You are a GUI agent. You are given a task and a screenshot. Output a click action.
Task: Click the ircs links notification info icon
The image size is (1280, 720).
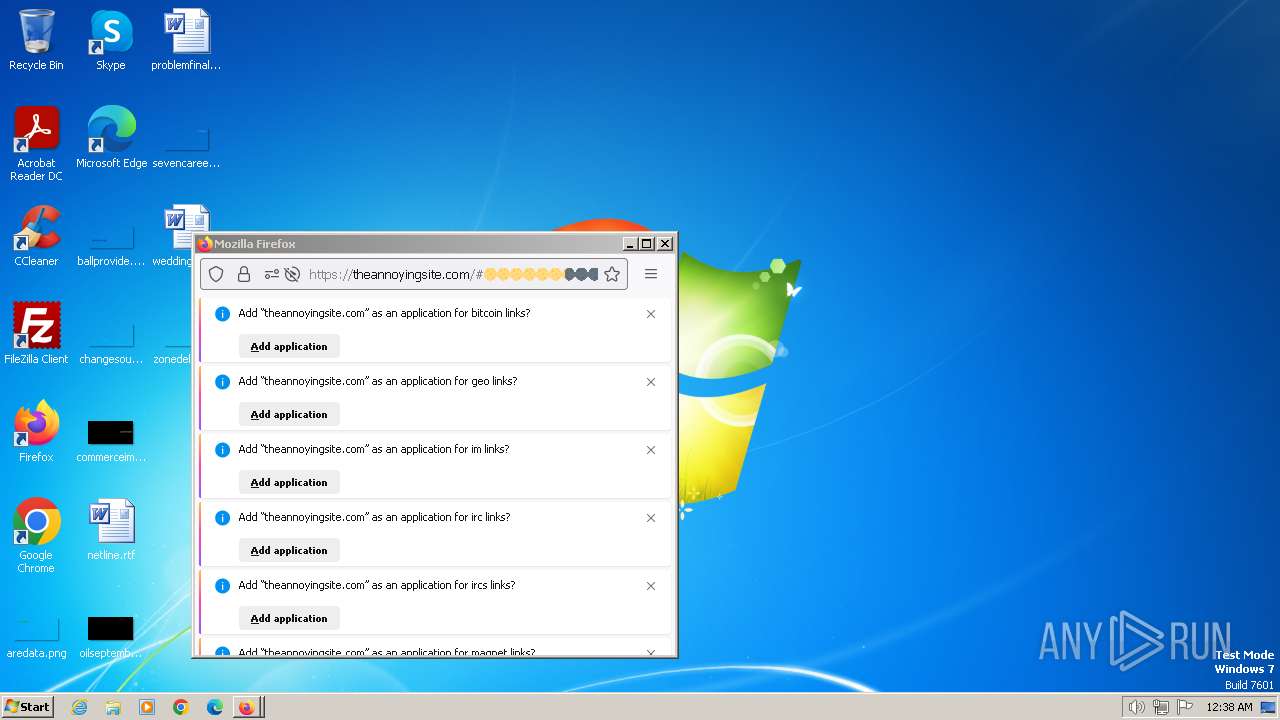[x=223, y=586]
